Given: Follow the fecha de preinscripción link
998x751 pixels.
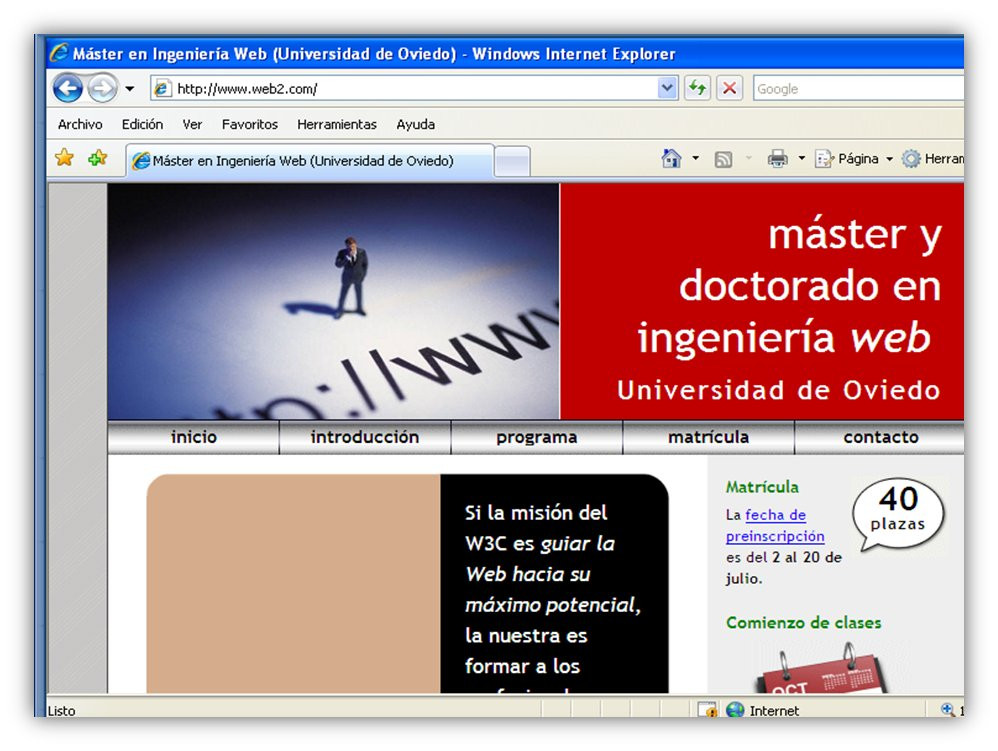Looking at the screenshot, I should coord(775,526).
